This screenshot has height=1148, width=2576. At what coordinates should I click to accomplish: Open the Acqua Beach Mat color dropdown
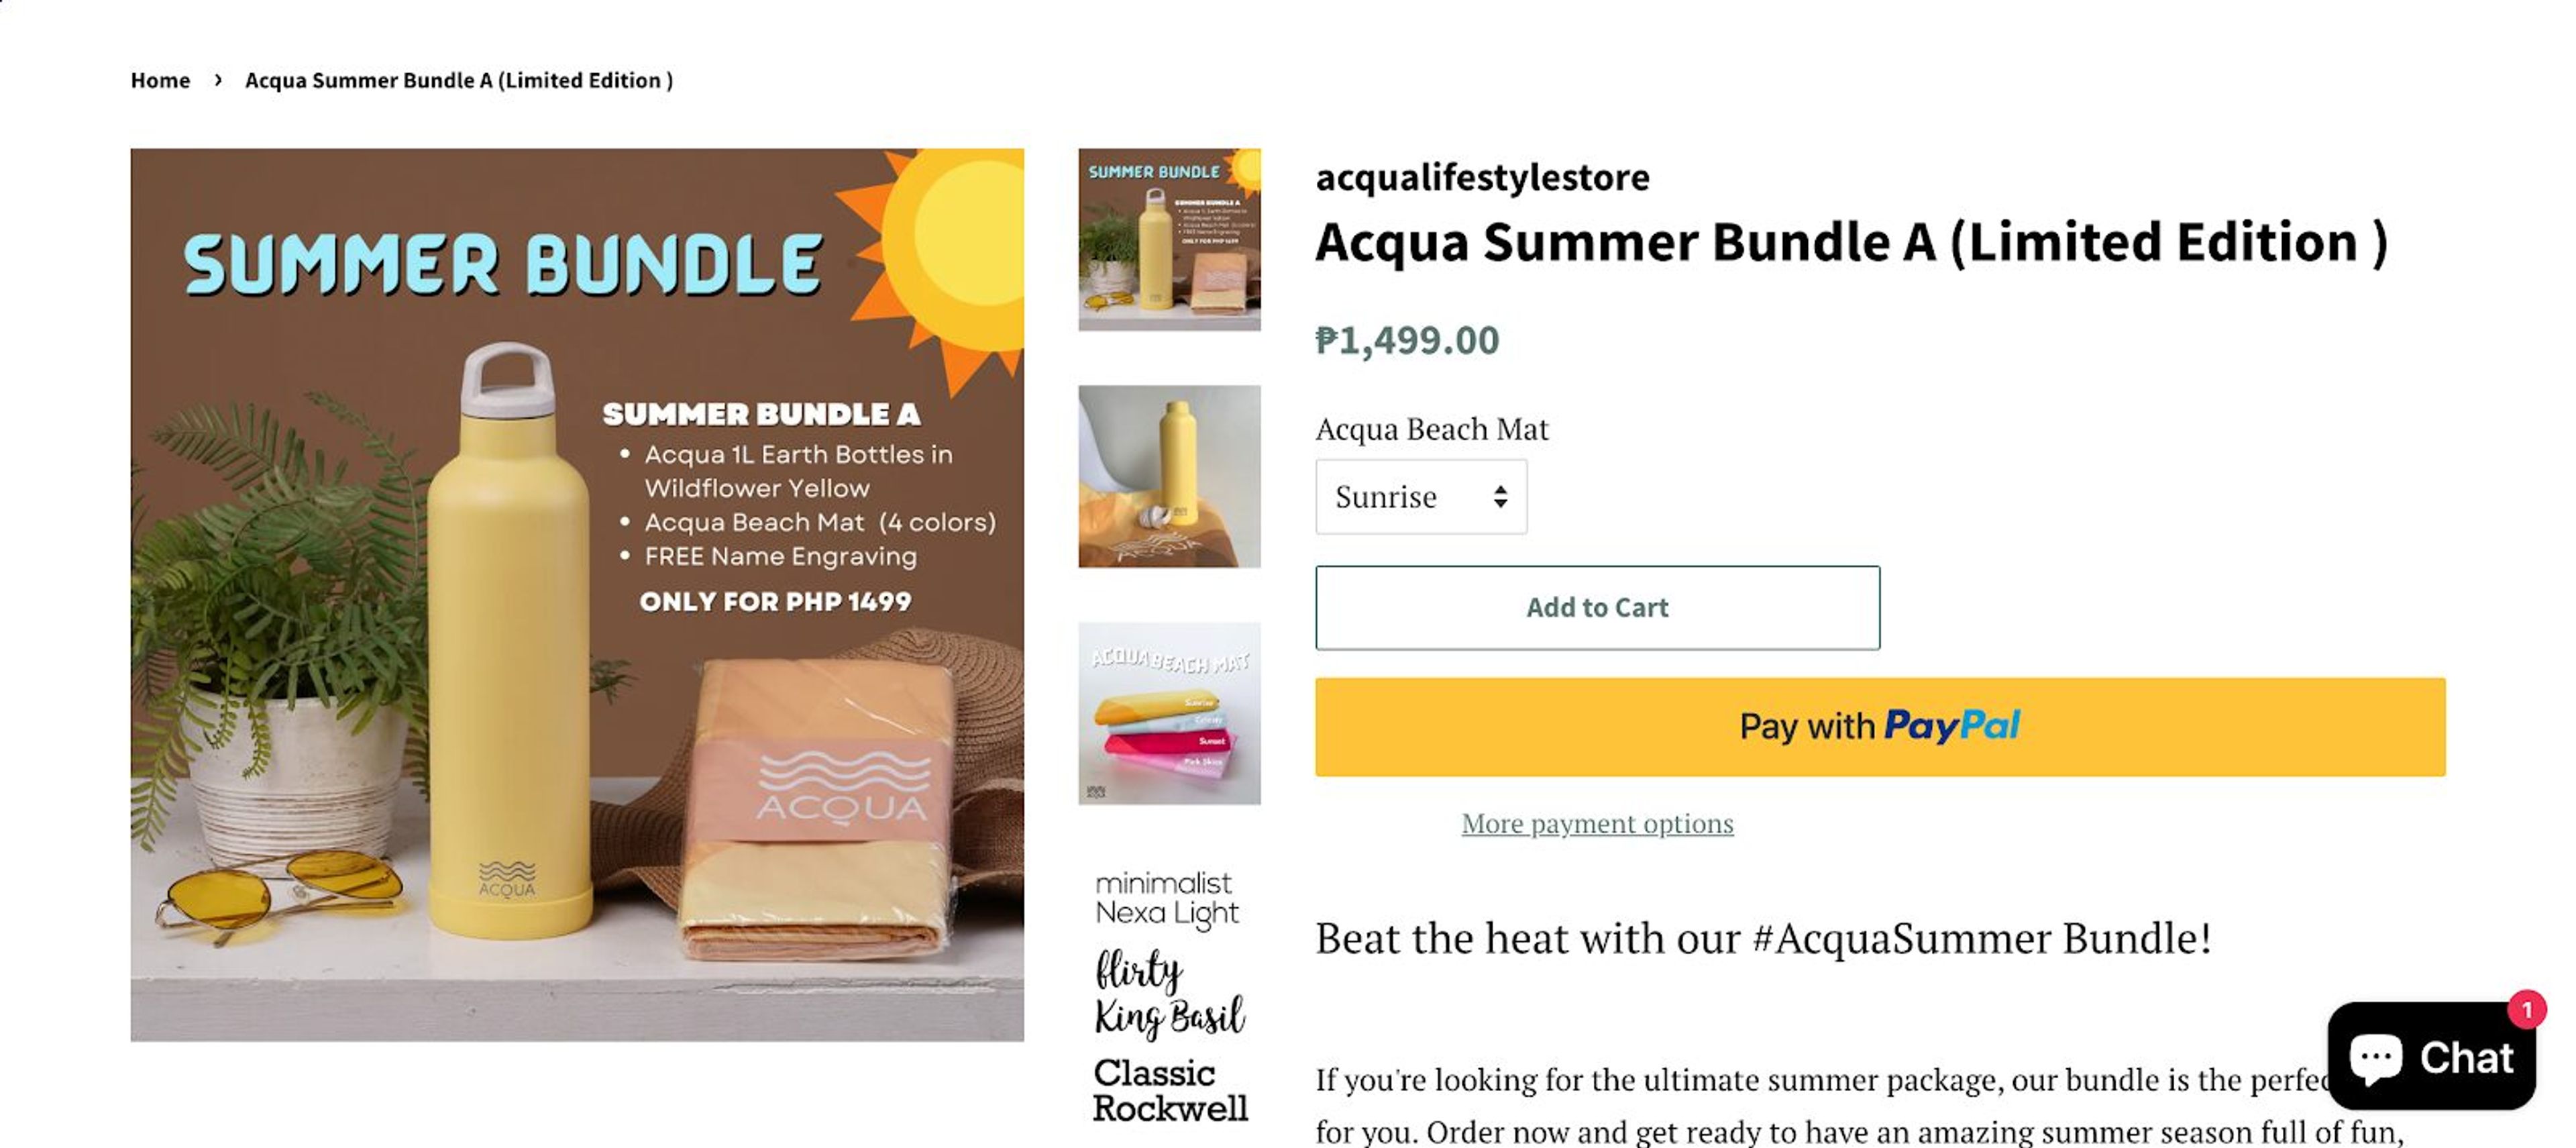pyautogui.click(x=1420, y=497)
